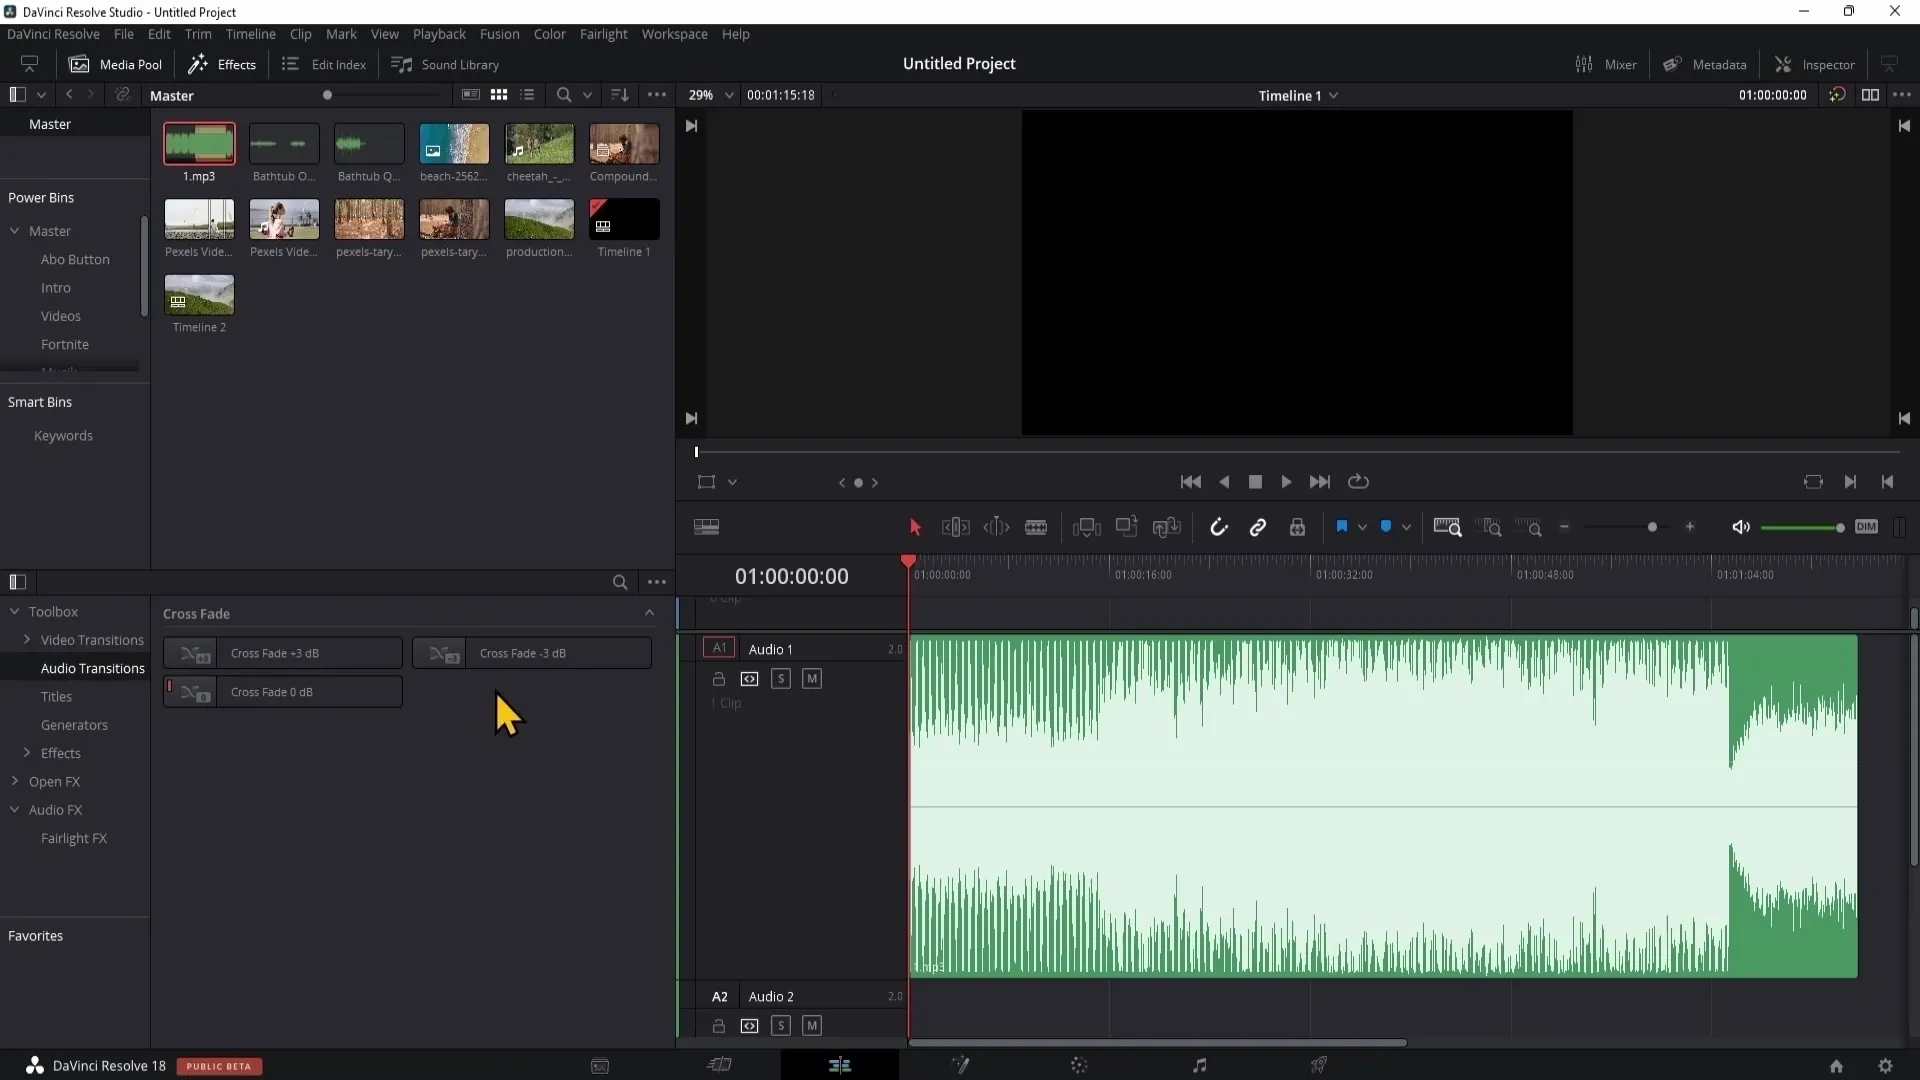
Task: Mute Audio 1 track M button
Action: [812, 679]
